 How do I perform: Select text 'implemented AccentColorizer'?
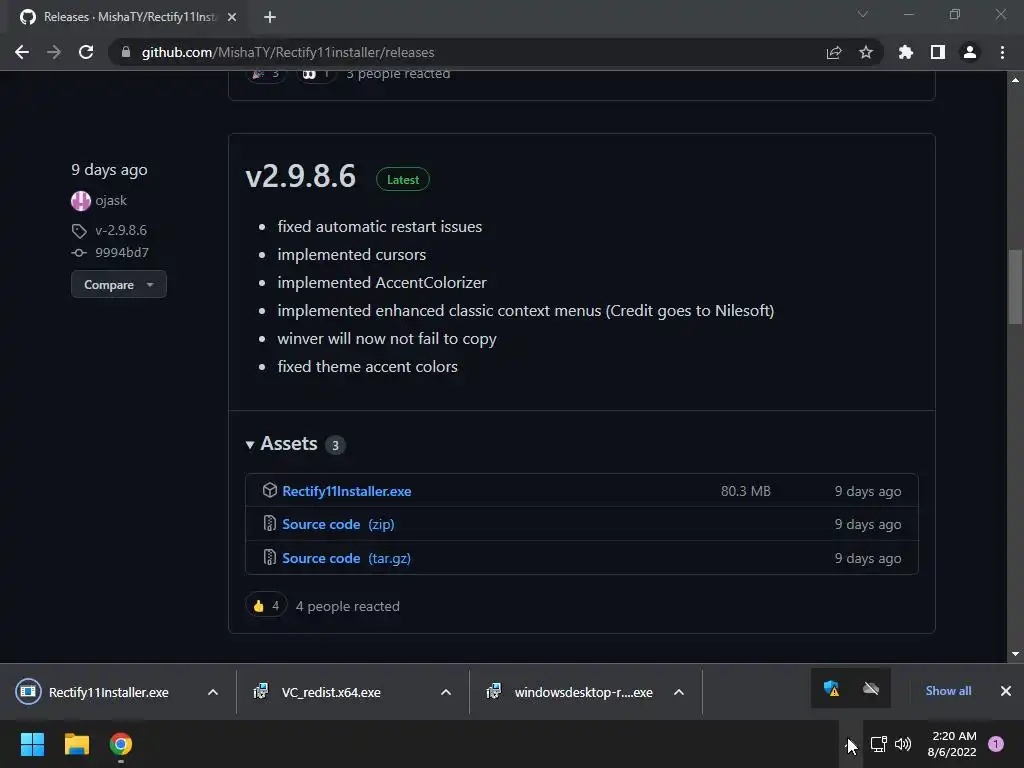[382, 283]
